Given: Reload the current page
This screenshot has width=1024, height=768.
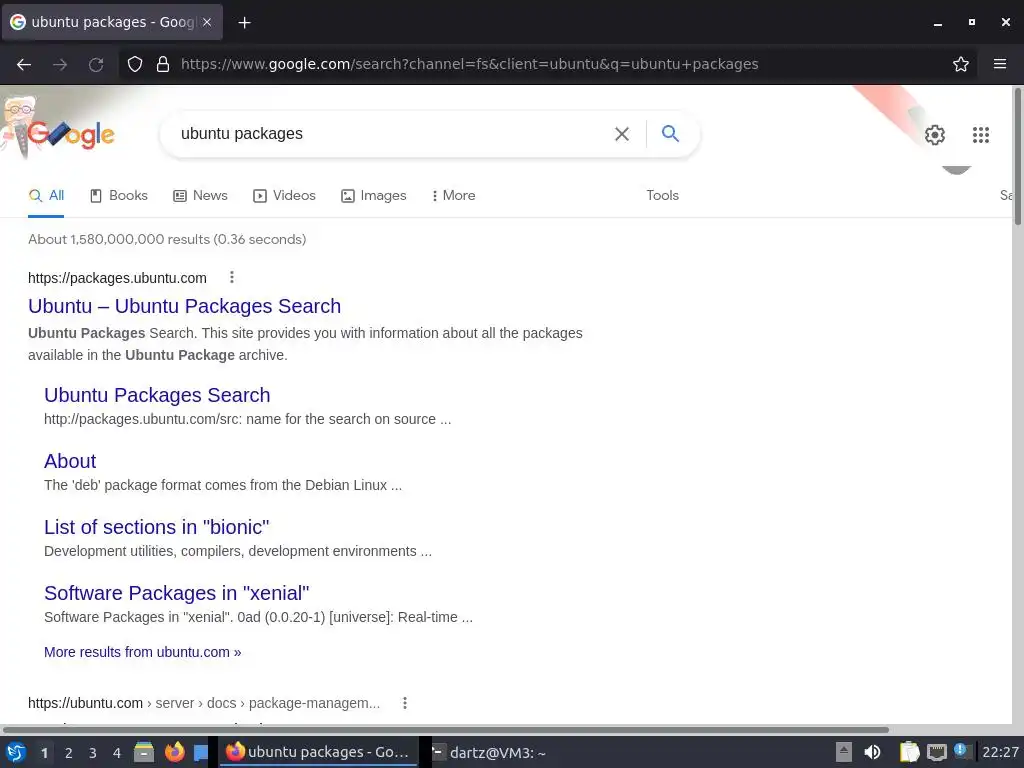Looking at the screenshot, I should (x=96, y=64).
